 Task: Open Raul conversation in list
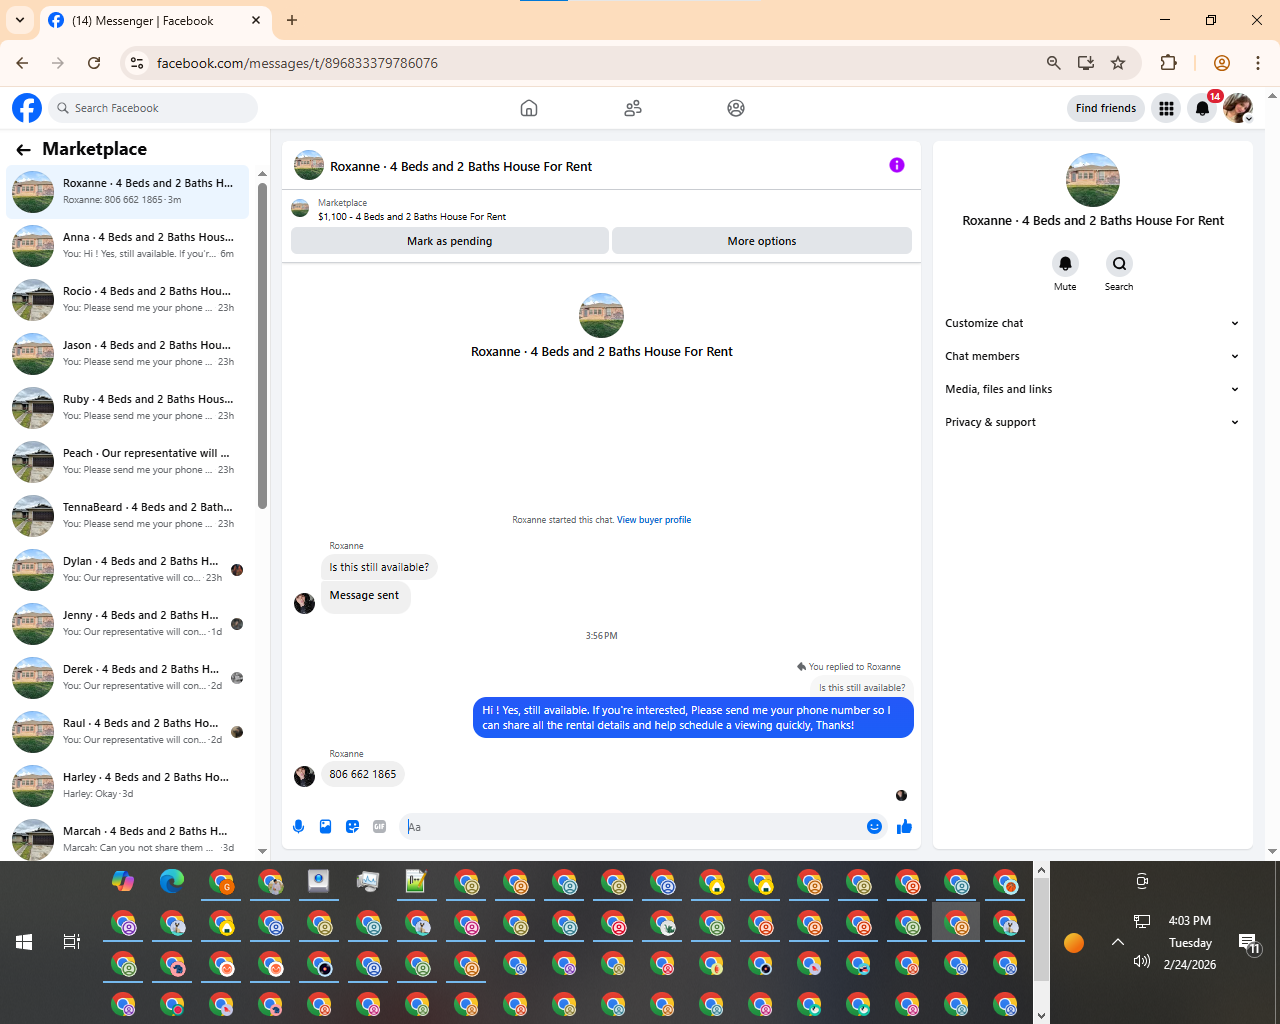pyautogui.click(x=128, y=731)
